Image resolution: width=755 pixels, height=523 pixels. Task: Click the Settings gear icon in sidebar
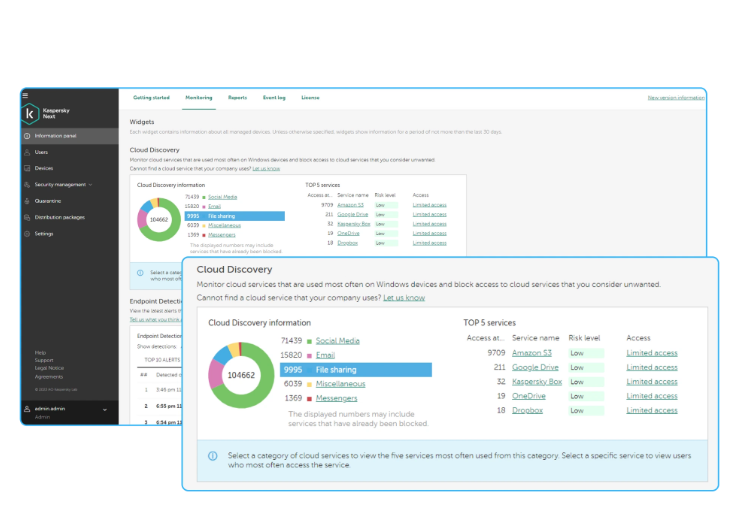point(27,233)
